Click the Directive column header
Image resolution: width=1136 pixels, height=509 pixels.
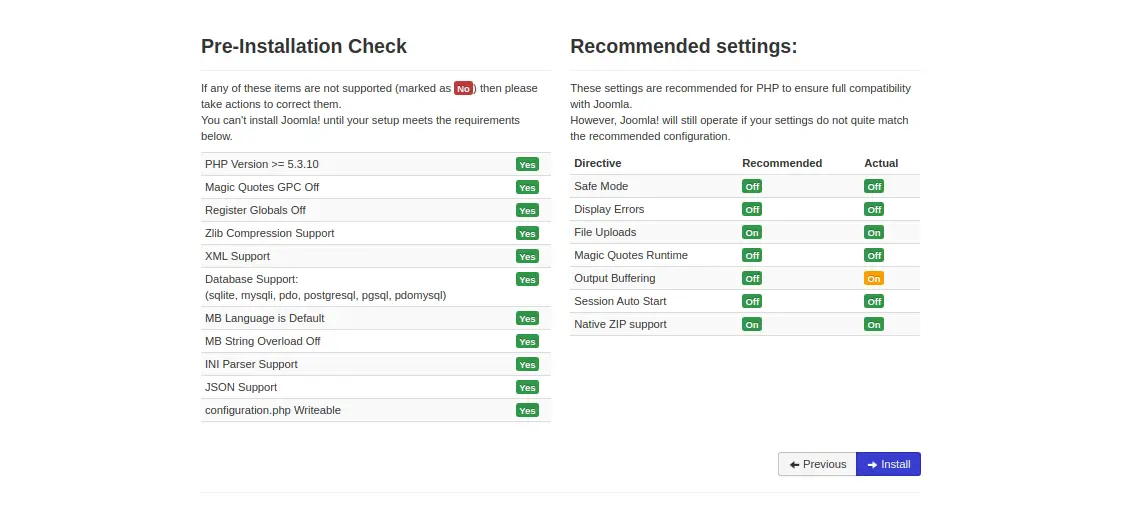(598, 164)
